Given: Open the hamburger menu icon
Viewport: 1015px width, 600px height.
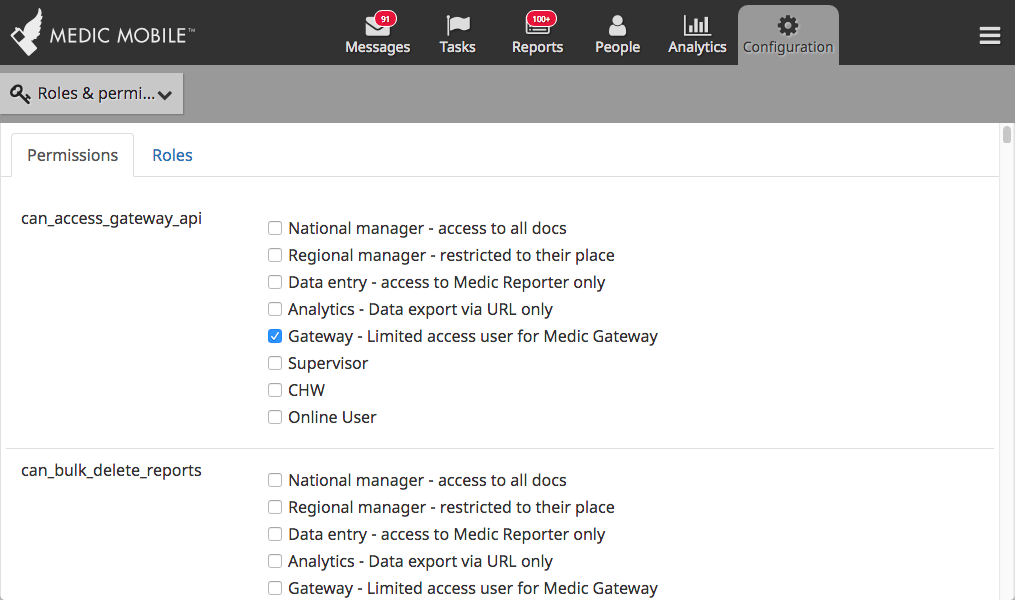Looking at the screenshot, I should pyautogui.click(x=990, y=36).
